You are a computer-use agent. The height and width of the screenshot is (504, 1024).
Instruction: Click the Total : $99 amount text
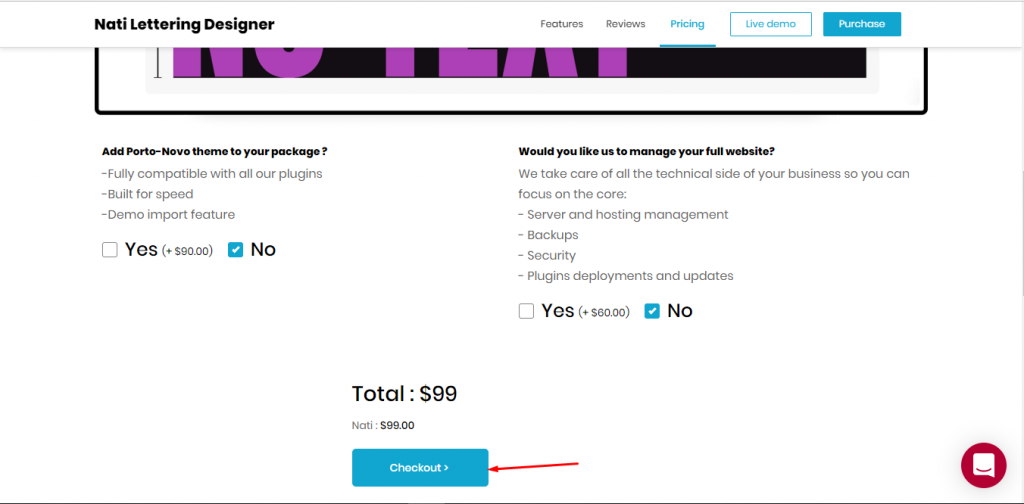click(x=404, y=394)
